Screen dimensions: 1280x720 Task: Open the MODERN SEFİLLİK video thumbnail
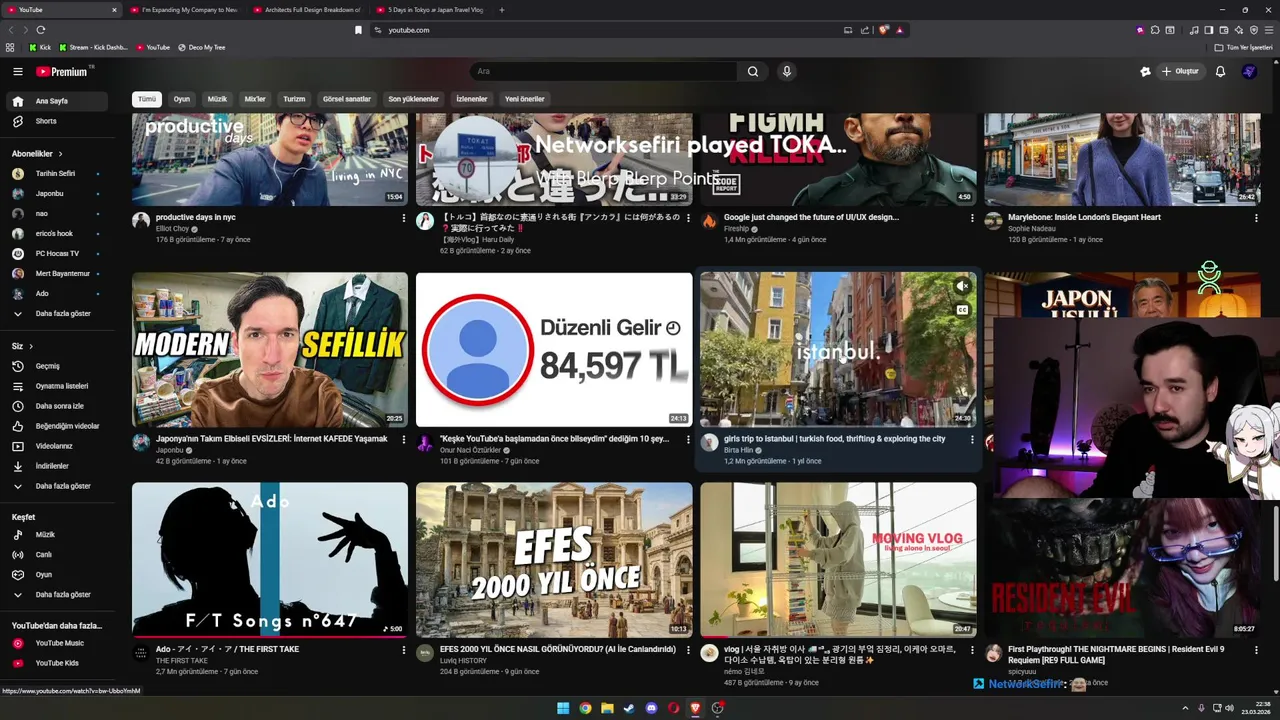[270, 350]
